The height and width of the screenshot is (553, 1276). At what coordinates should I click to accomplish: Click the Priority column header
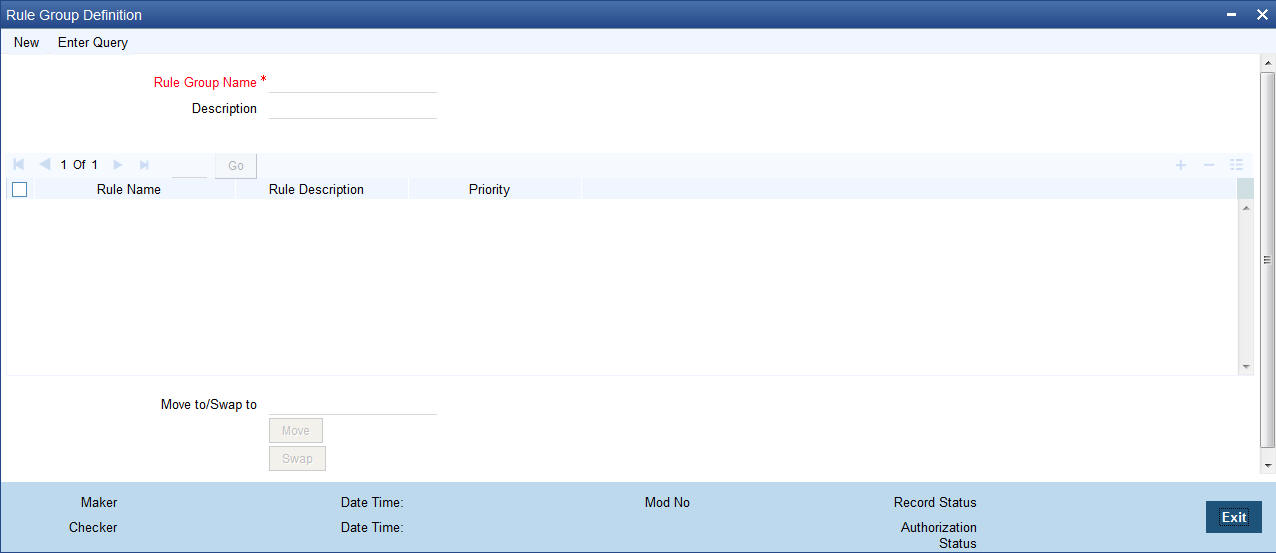coord(489,189)
